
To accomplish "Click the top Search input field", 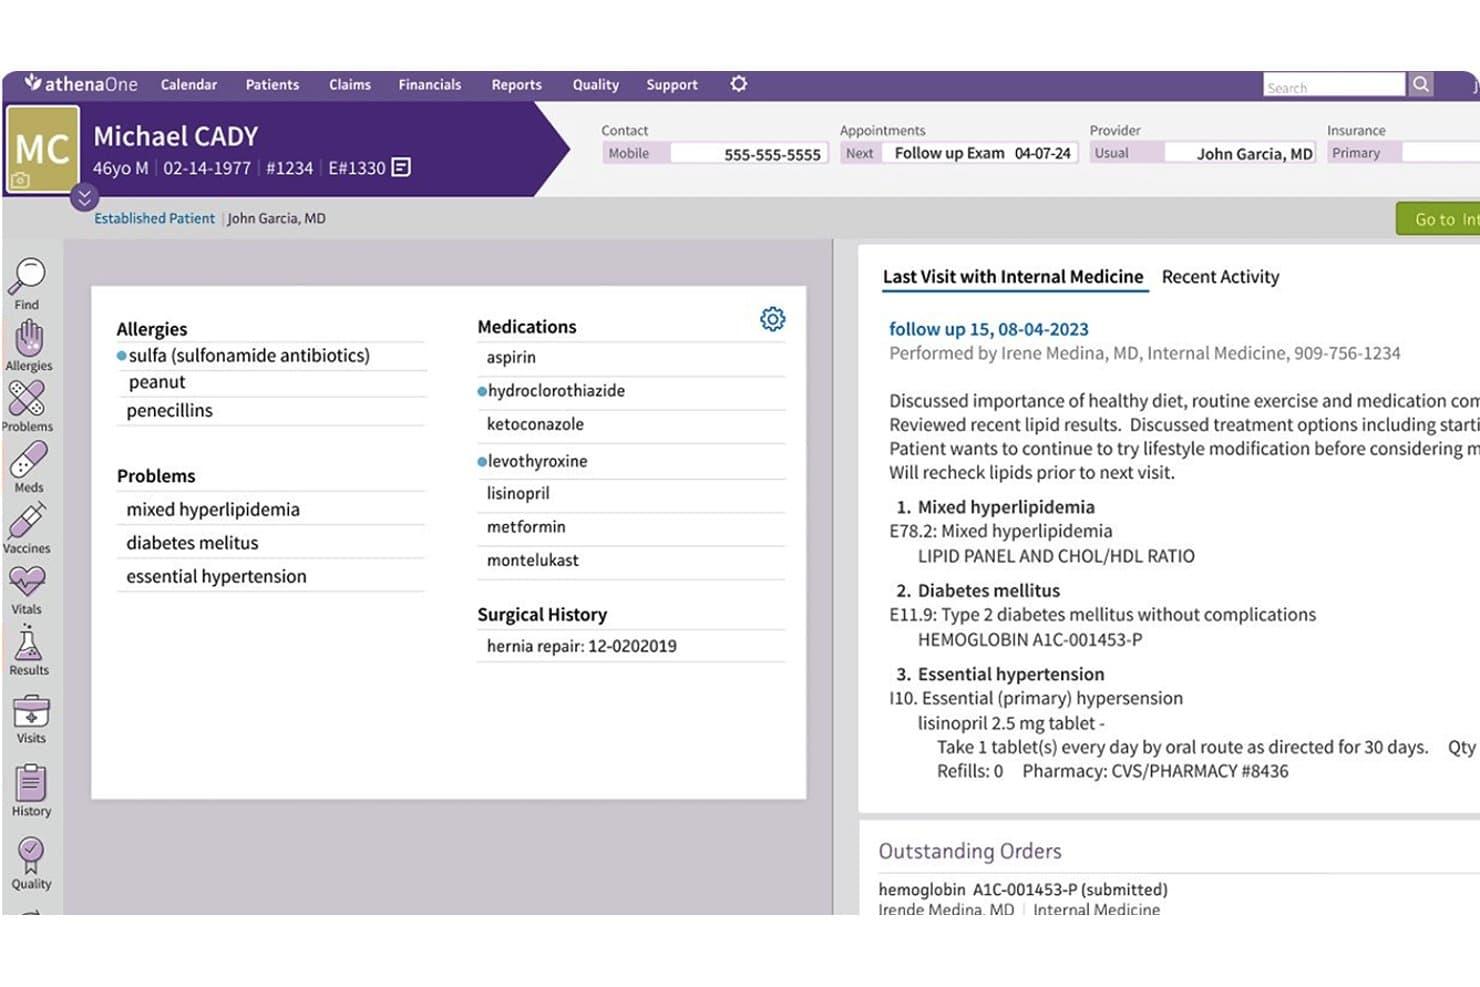I will (1334, 85).
